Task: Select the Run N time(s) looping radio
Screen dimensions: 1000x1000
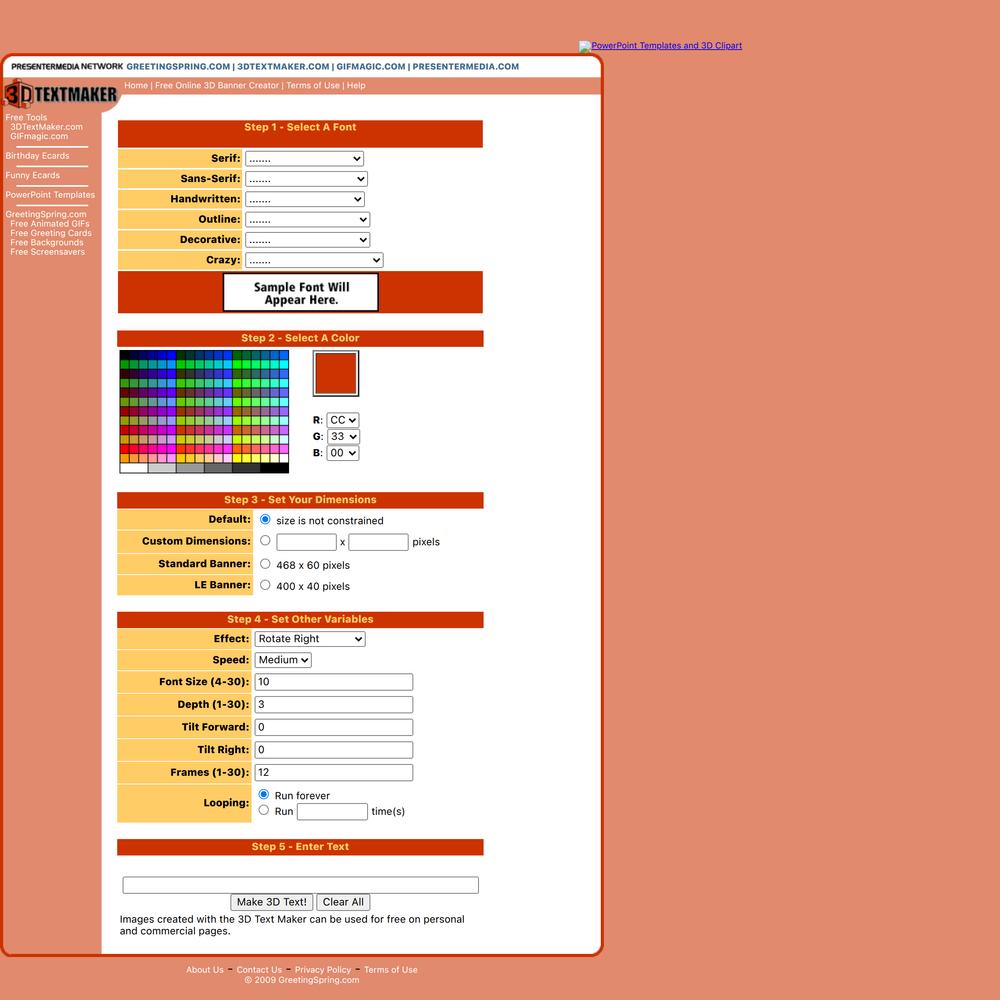Action: (264, 811)
